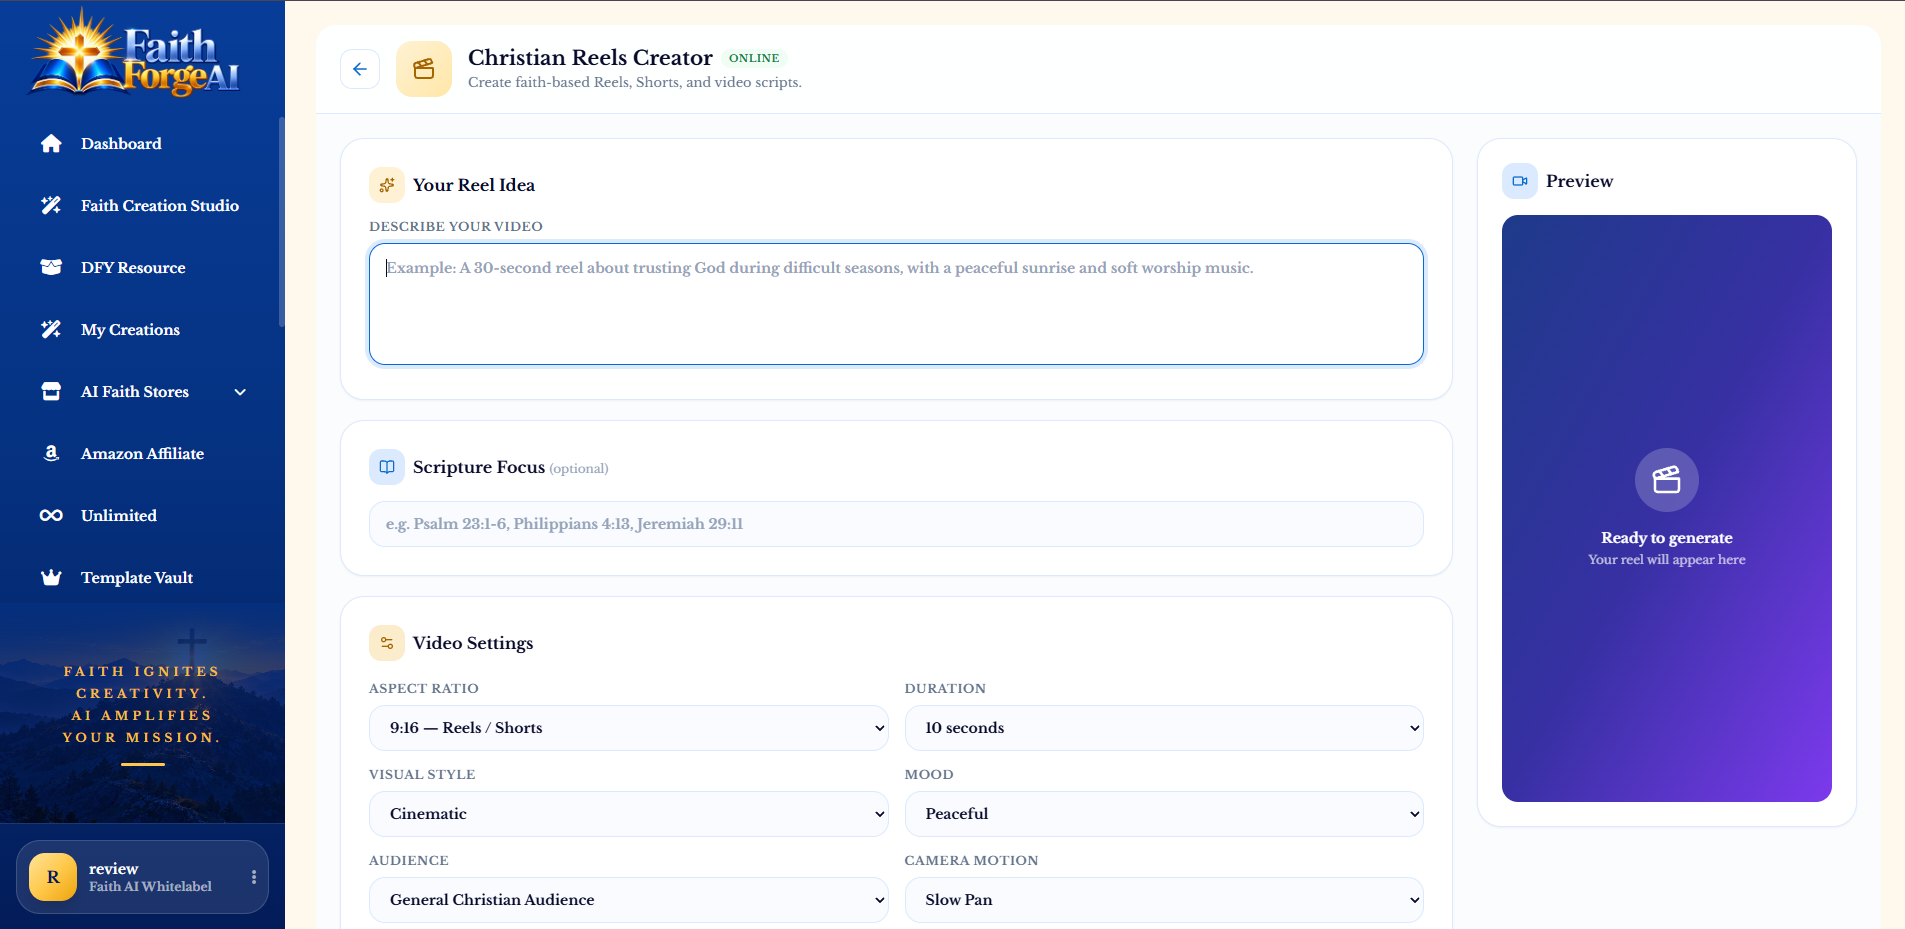Click the My Creations wand icon
The width and height of the screenshot is (1905, 929).
(51, 330)
